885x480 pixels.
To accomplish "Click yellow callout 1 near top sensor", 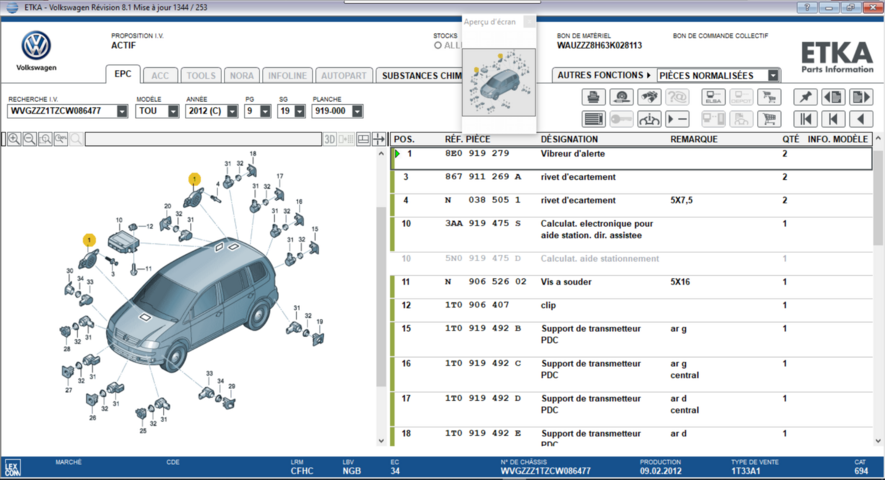I will pos(194,180).
